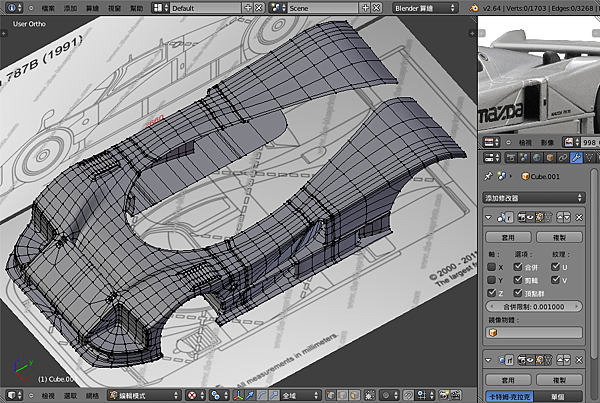Render OpenGL image of viewport
Viewport: 600px width, 403px height.
pos(444,395)
